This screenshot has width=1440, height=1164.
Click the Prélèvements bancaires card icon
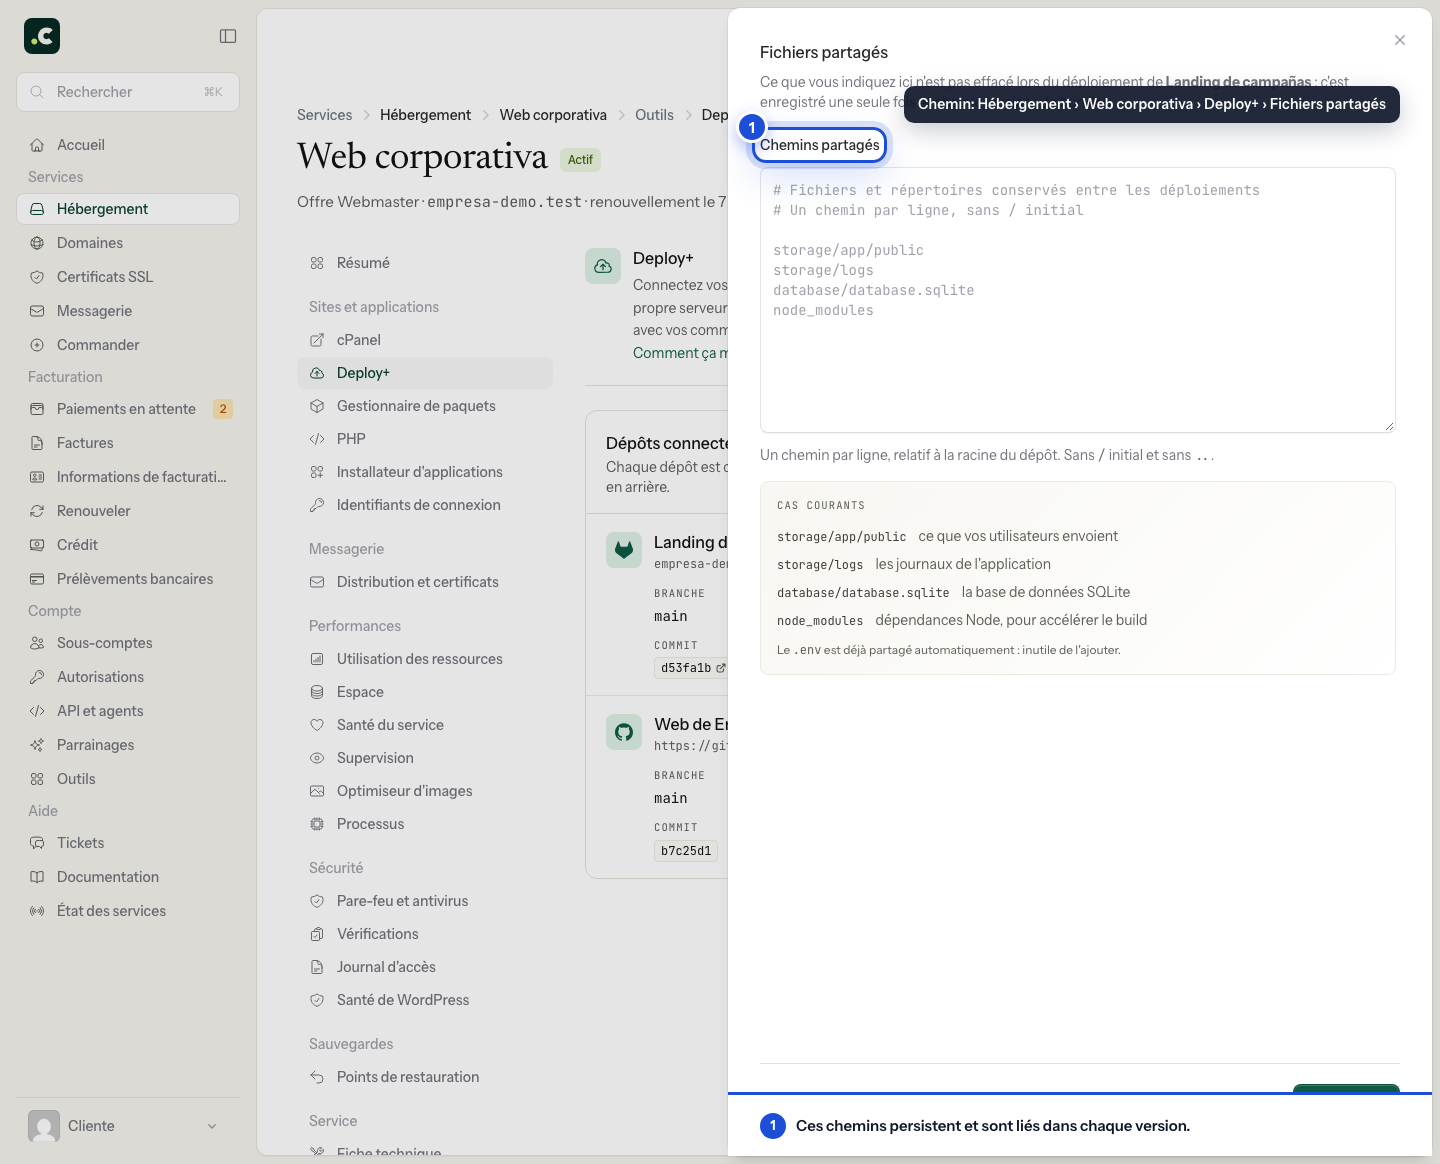pyautogui.click(x=37, y=579)
